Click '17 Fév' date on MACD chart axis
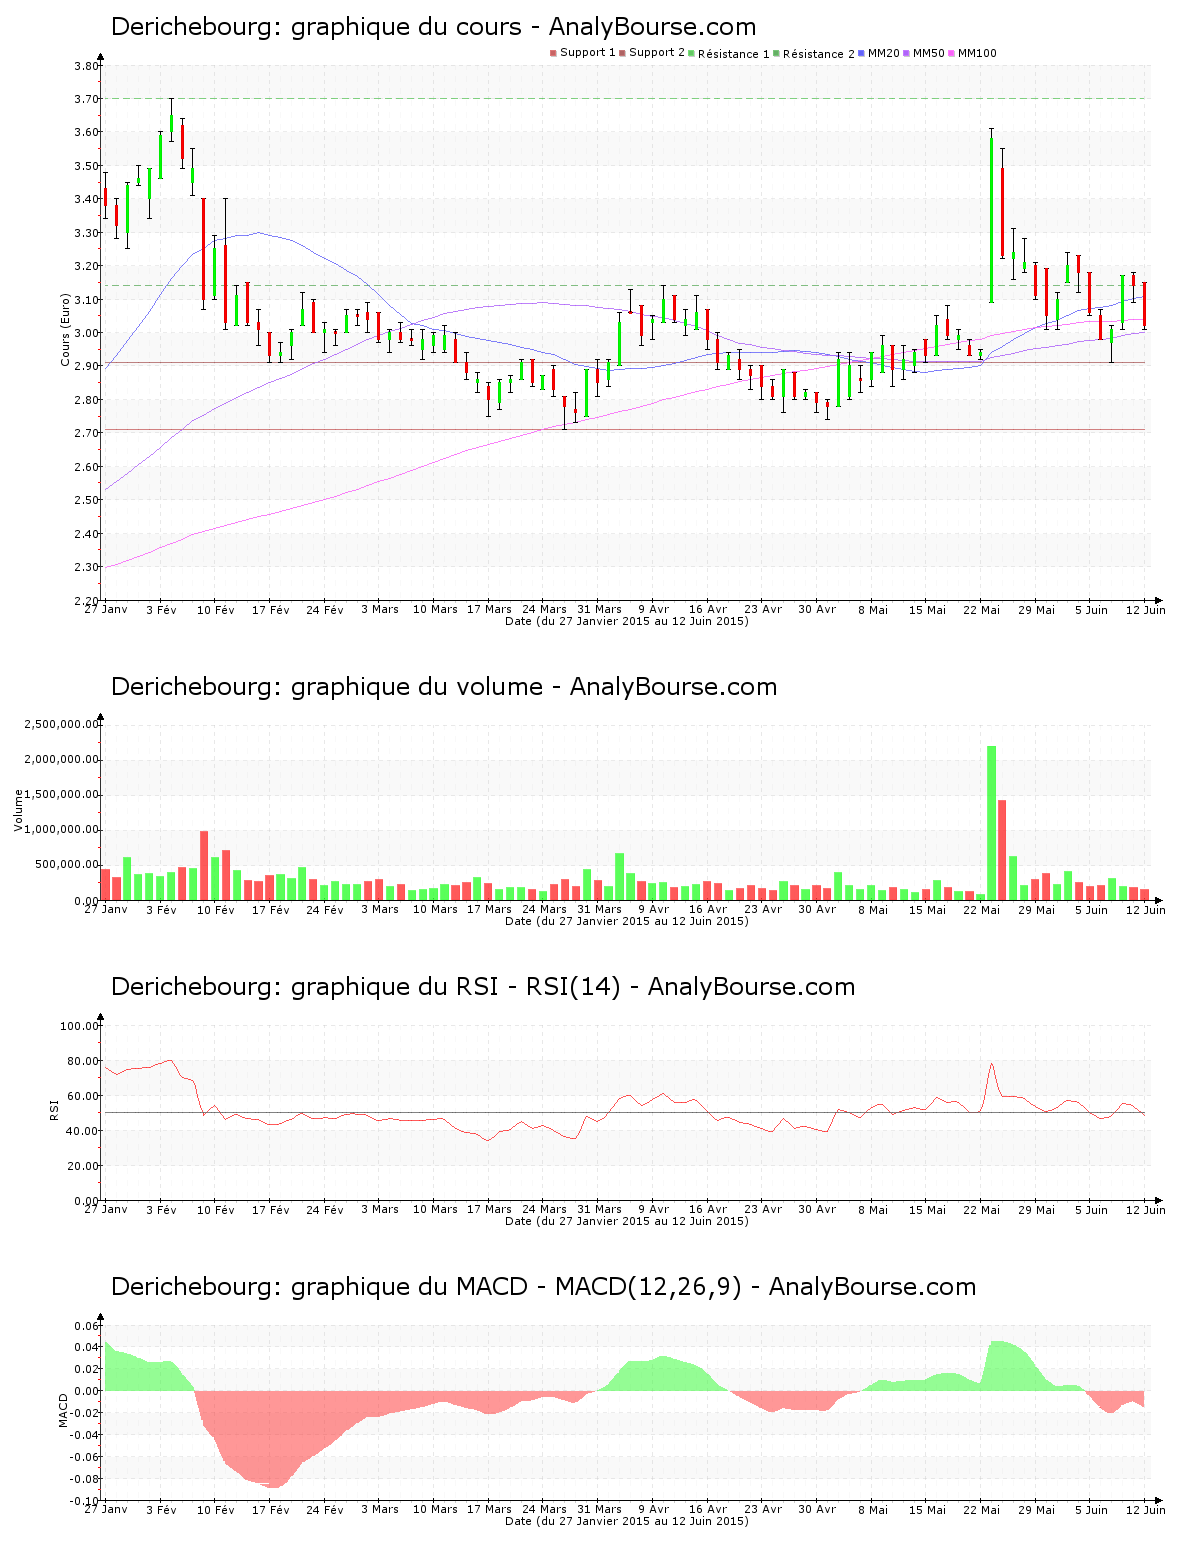 [270, 1509]
